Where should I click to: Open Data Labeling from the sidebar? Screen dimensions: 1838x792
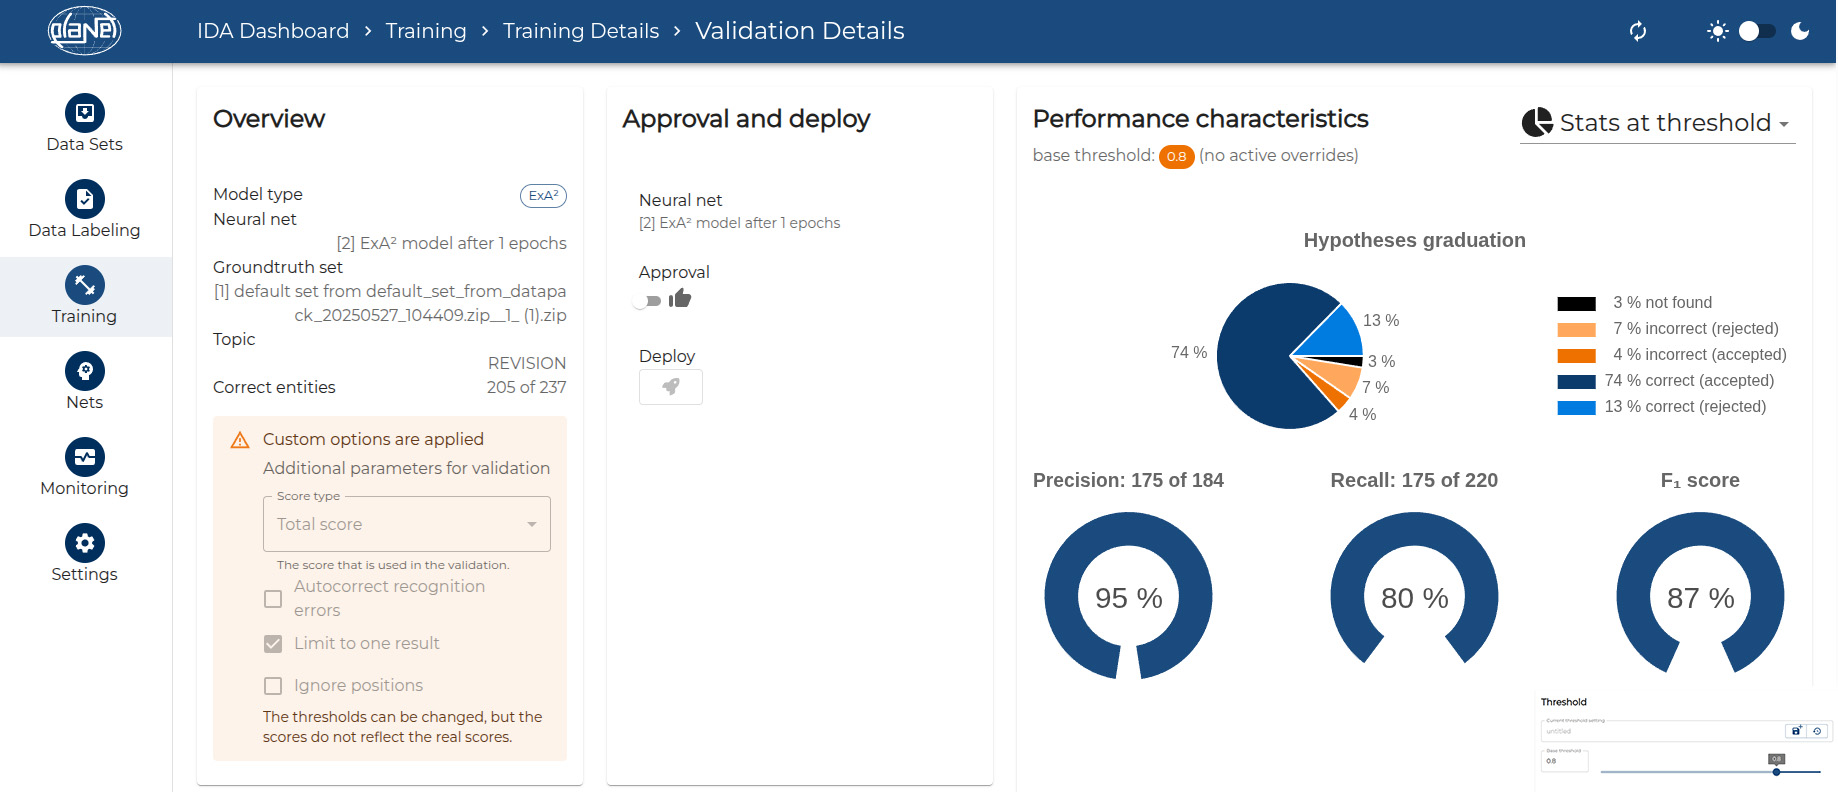click(x=85, y=200)
